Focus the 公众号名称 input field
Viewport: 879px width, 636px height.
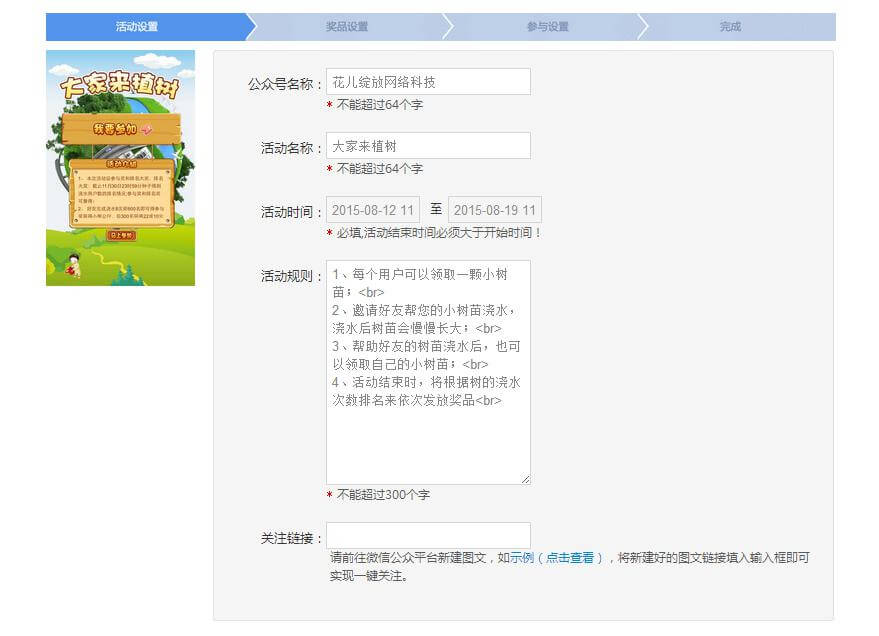428,82
